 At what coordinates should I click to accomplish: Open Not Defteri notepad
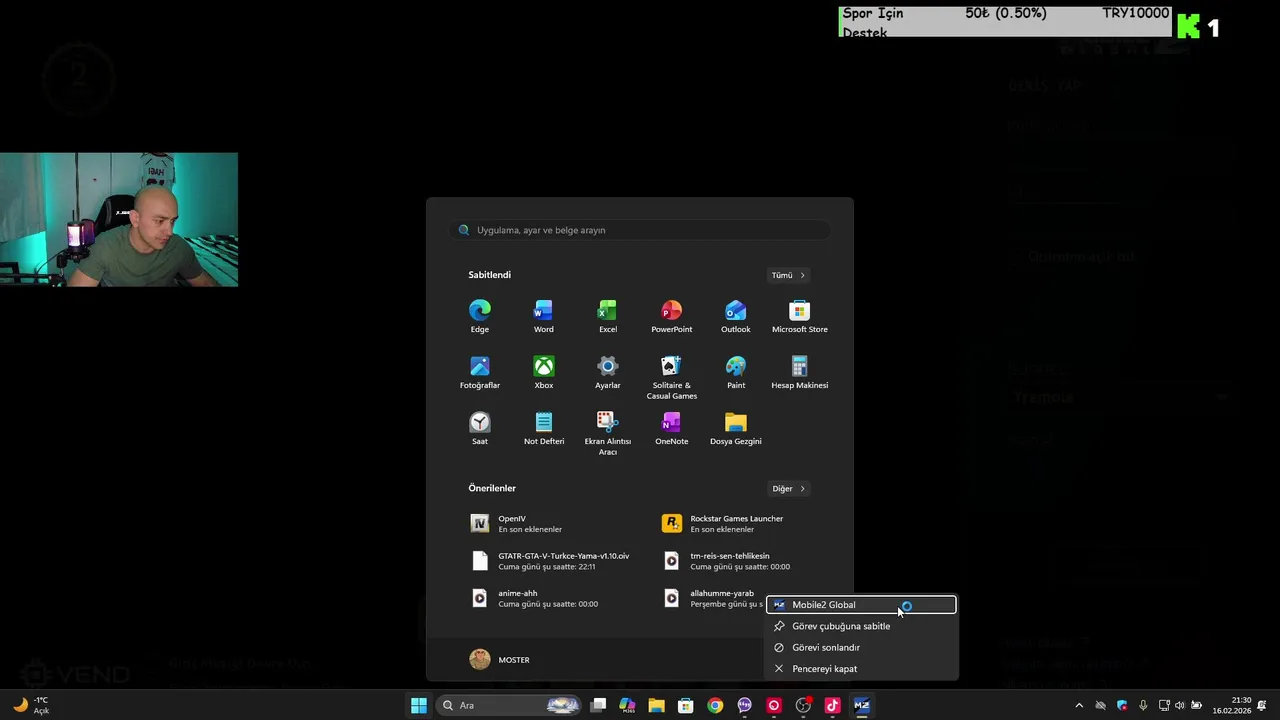[543, 428]
